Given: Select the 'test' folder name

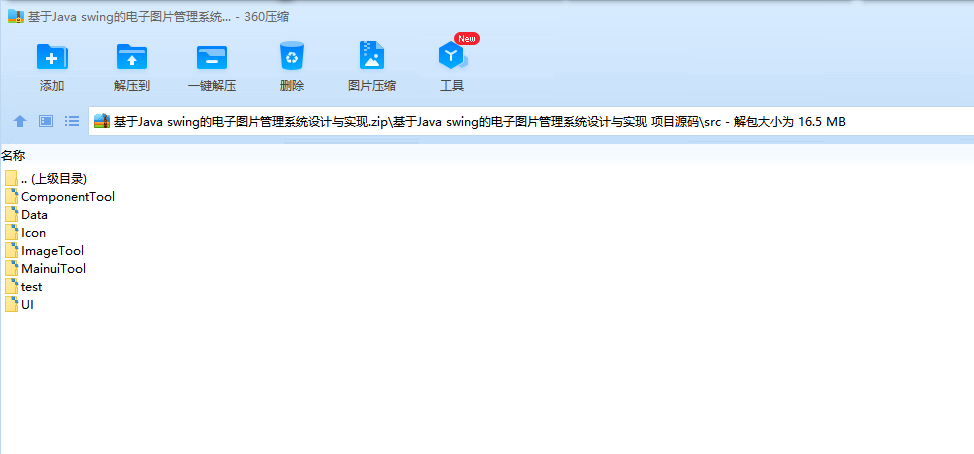Looking at the screenshot, I should click(32, 287).
